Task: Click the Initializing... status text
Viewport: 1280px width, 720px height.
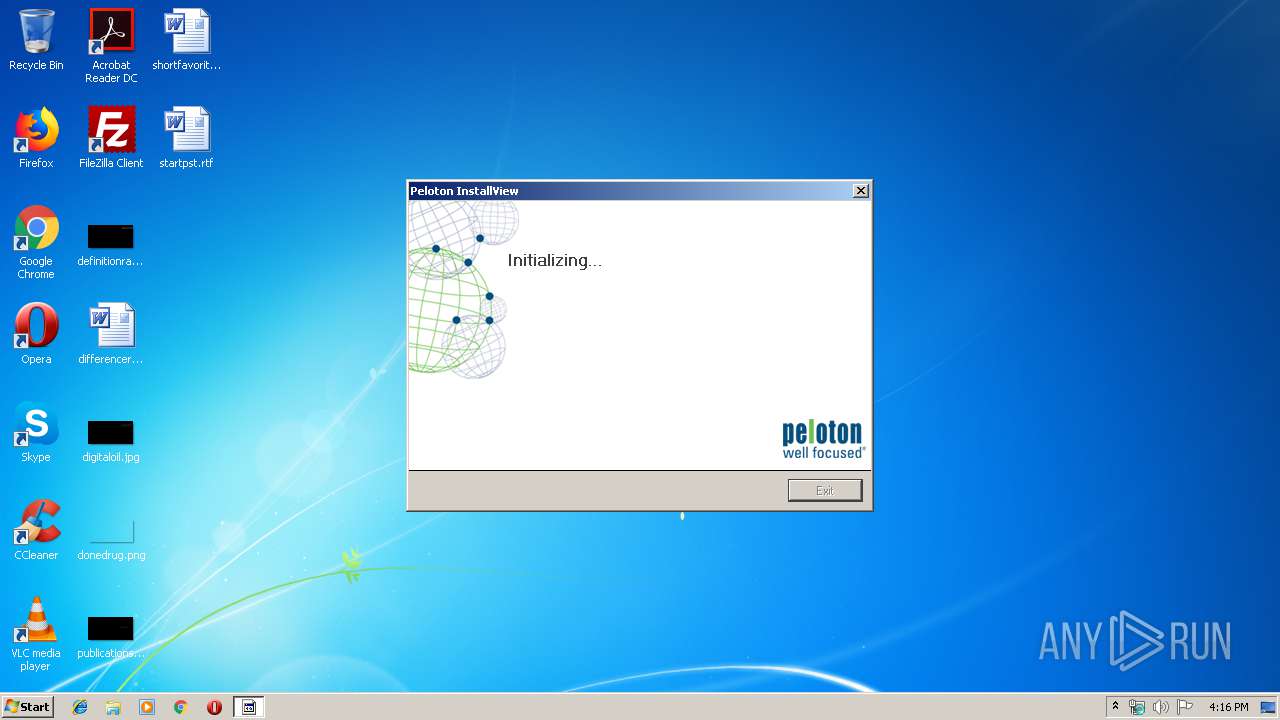Action: point(555,260)
